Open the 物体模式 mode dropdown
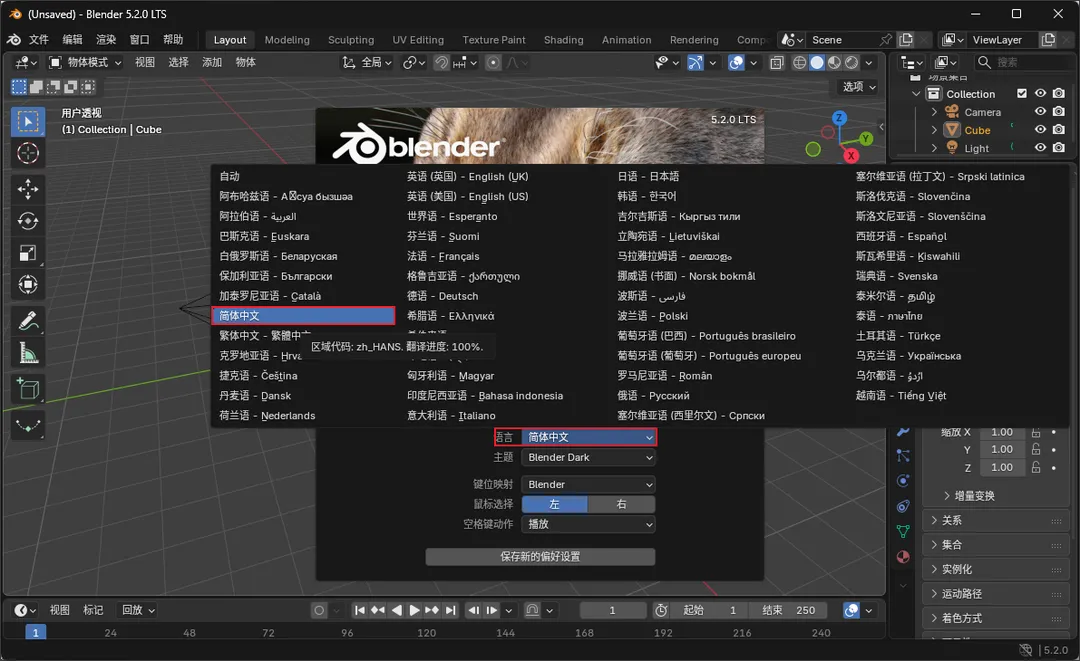The image size is (1080, 661). [85, 63]
